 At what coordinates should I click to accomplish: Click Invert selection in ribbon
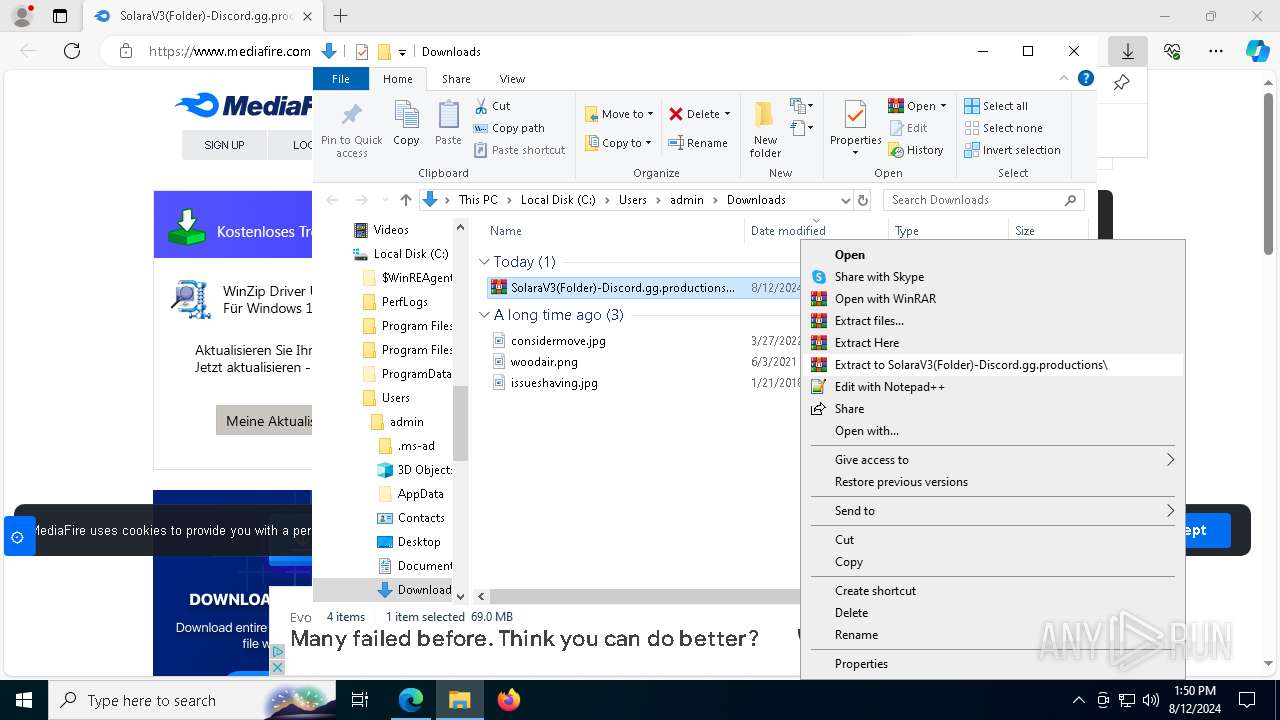[x=1012, y=150]
